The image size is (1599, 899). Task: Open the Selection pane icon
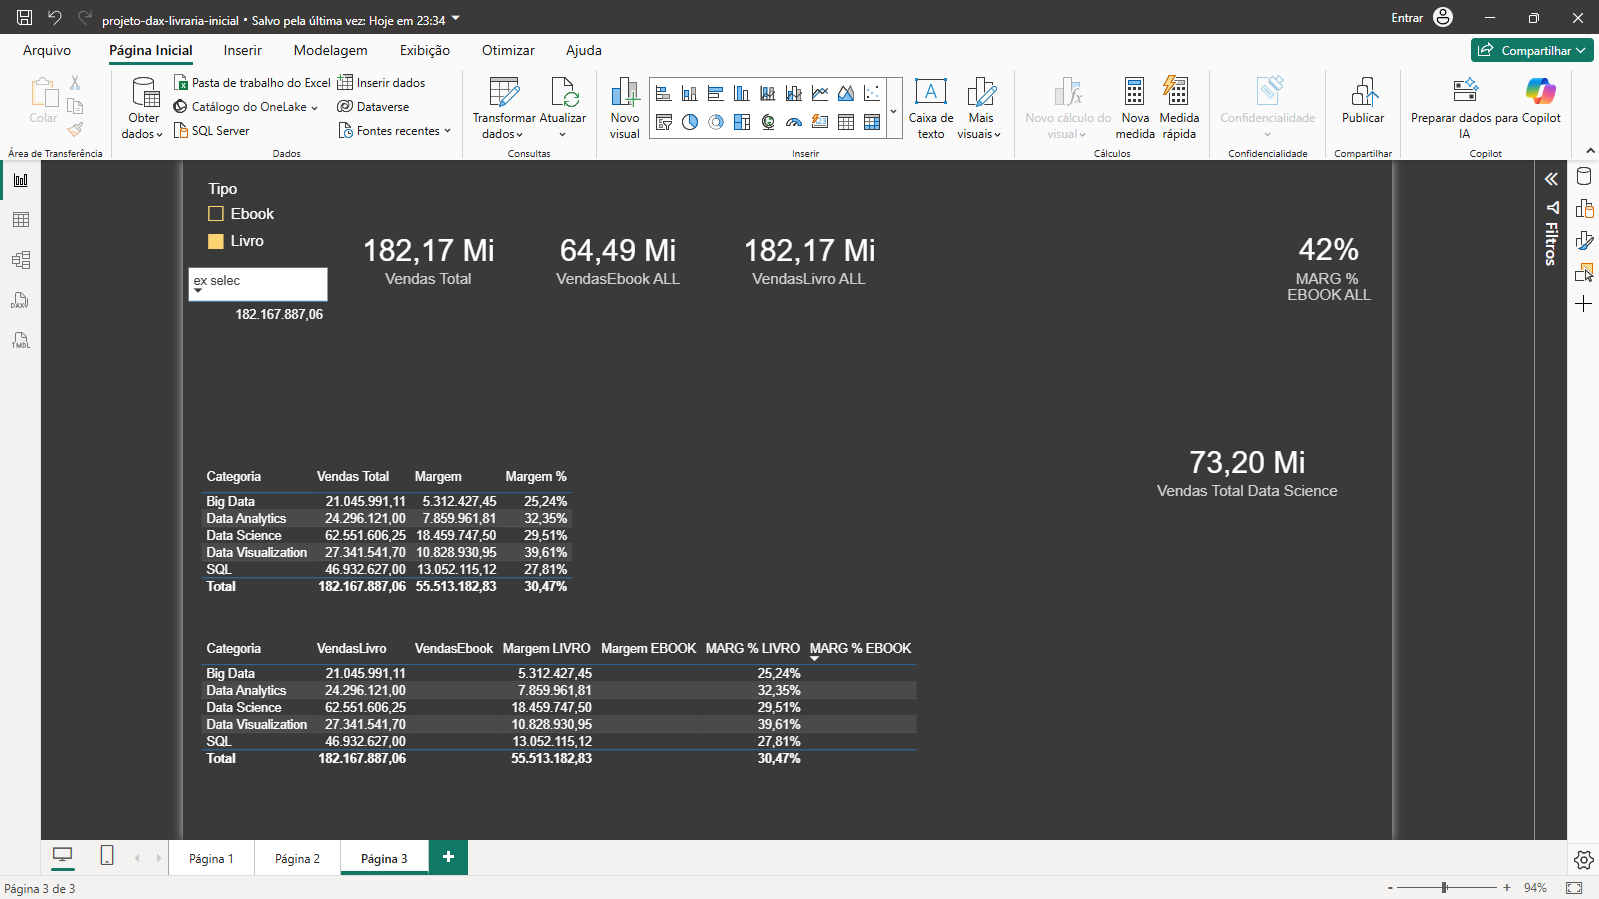click(x=1584, y=272)
